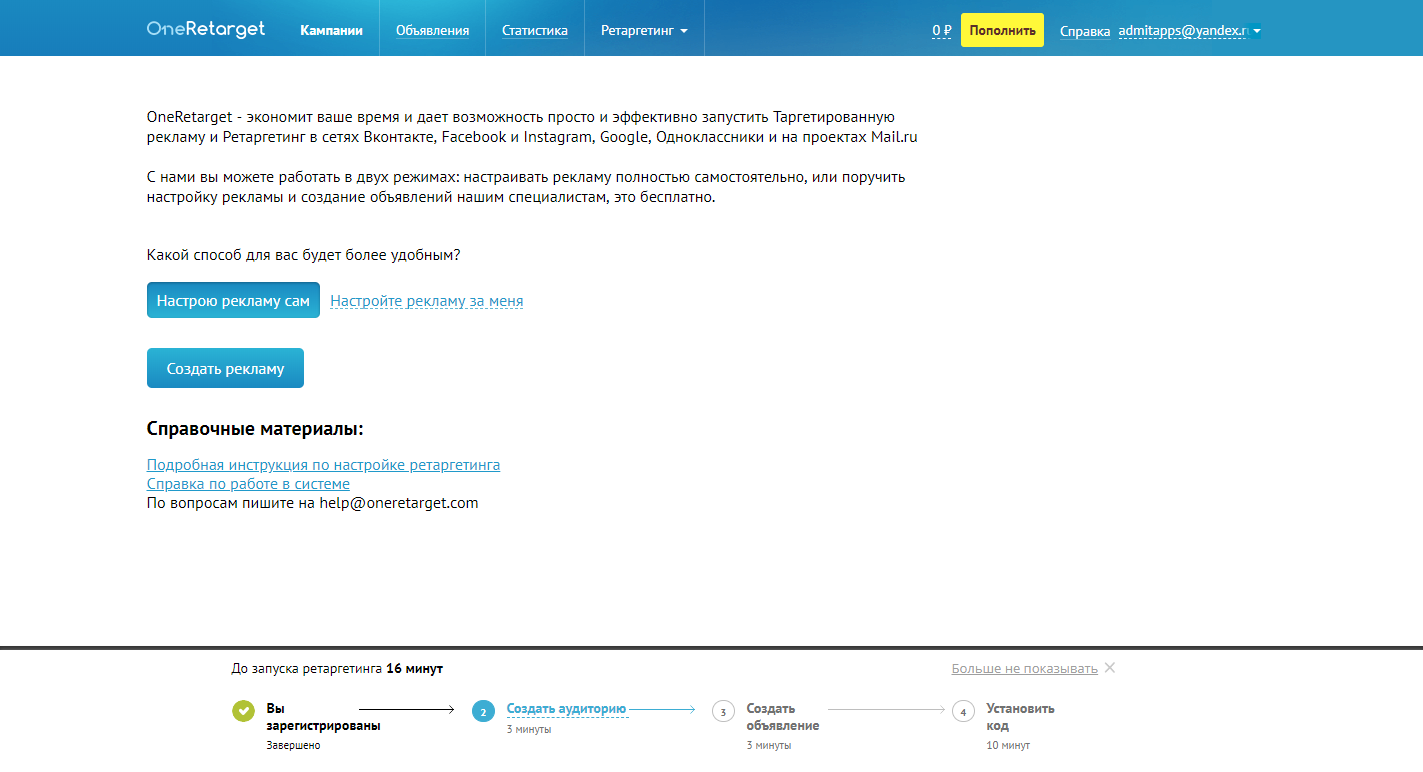1423x772 pixels.
Task: Open the Ретаргетинг dropdown menu
Action: tap(642, 29)
